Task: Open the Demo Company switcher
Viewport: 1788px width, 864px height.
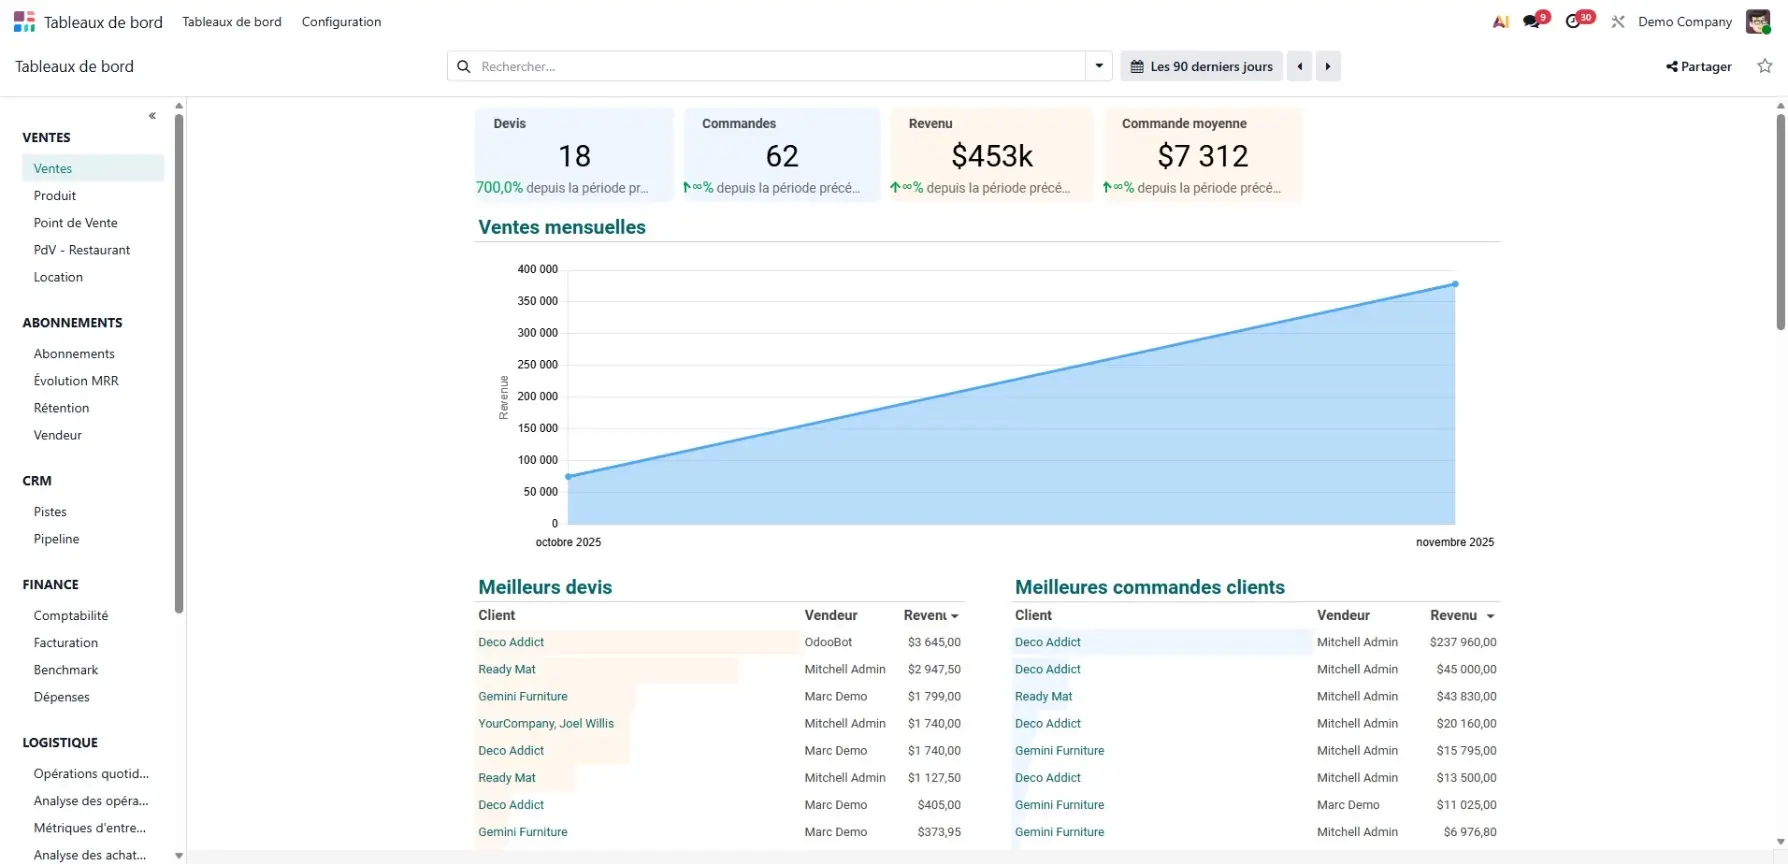Action: click(x=1684, y=21)
